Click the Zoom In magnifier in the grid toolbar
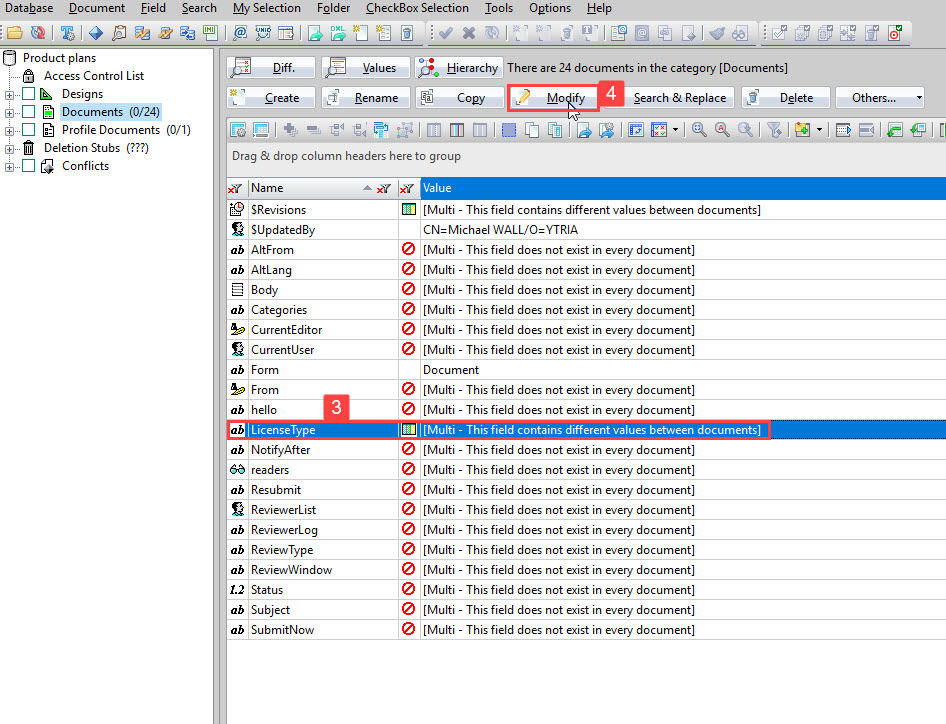The width and height of the screenshot is (946, 724). tap(698, 130)
